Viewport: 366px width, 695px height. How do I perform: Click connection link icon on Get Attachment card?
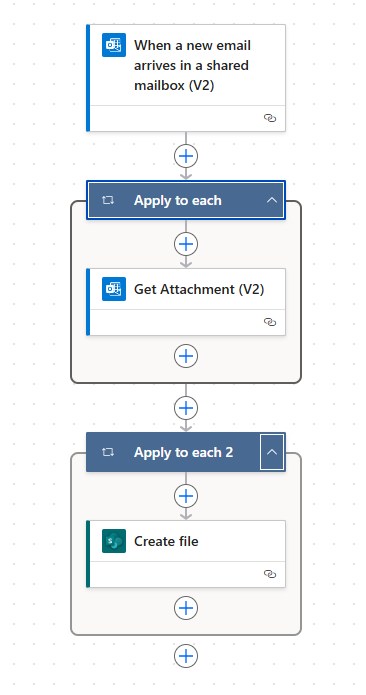(x=270, y=322)
